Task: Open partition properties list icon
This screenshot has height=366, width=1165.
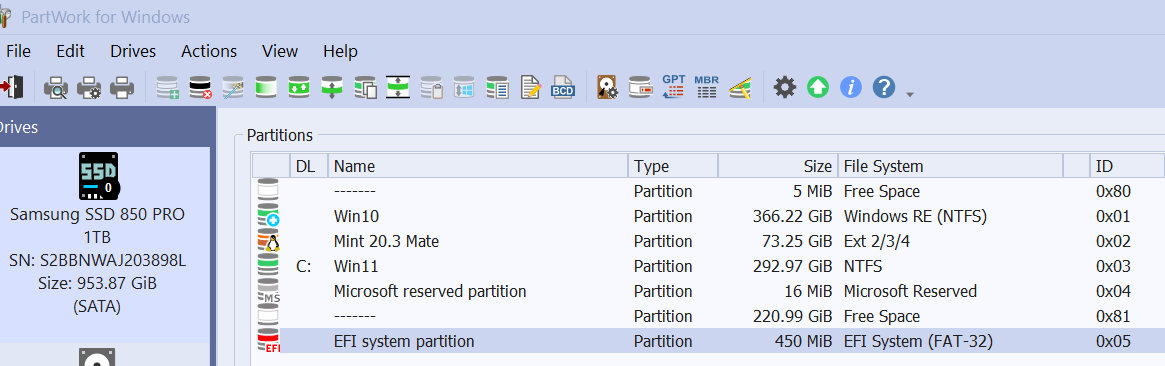Action: click(497, 88)
